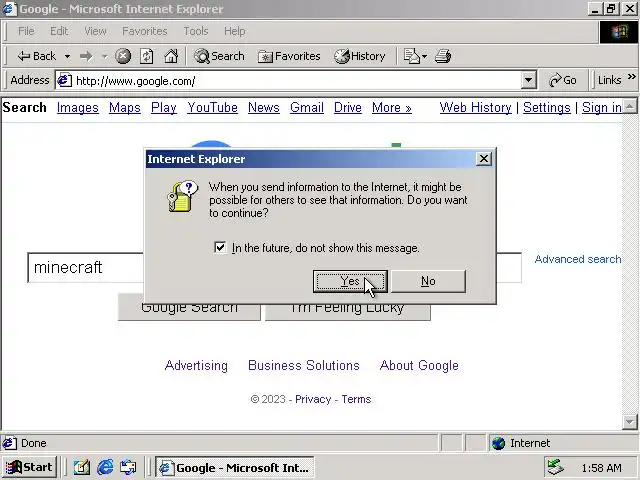The image size is (640, 480).
Task: Open the Maps link
Action: (x=124, y=107)
